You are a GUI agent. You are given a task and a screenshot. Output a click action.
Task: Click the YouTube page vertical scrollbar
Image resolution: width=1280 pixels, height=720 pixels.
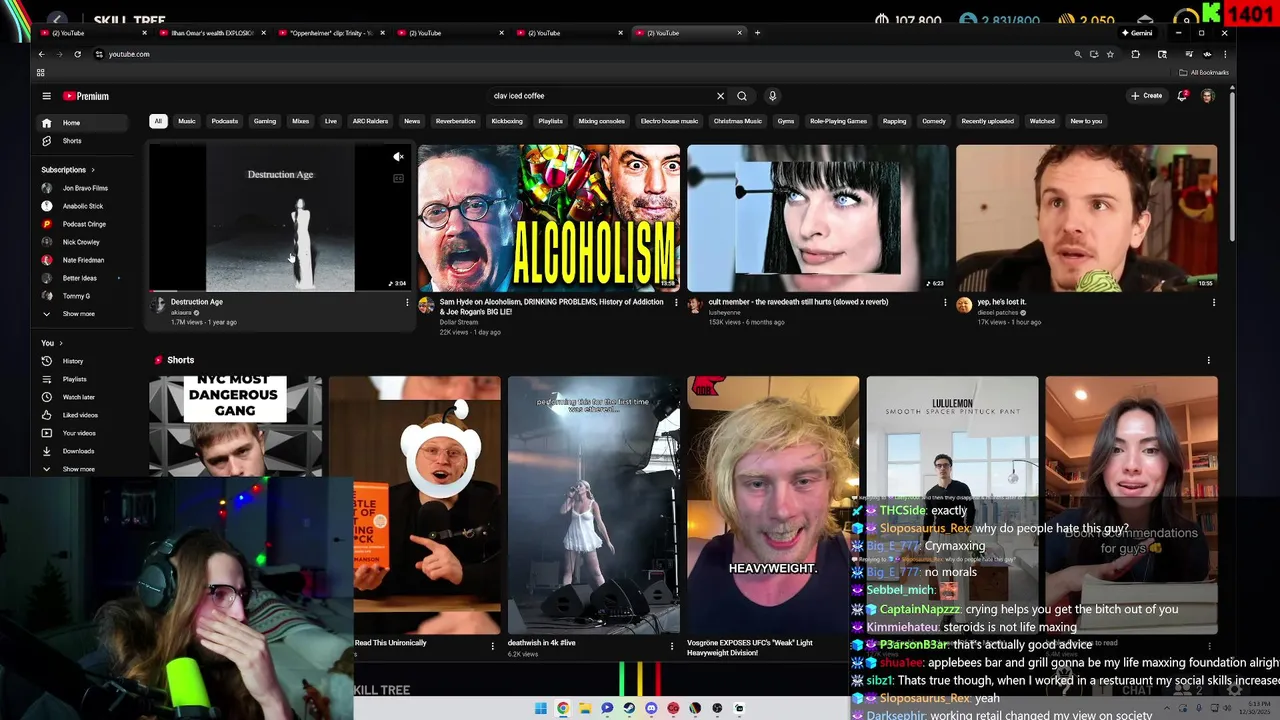(x=1232, y=165)
